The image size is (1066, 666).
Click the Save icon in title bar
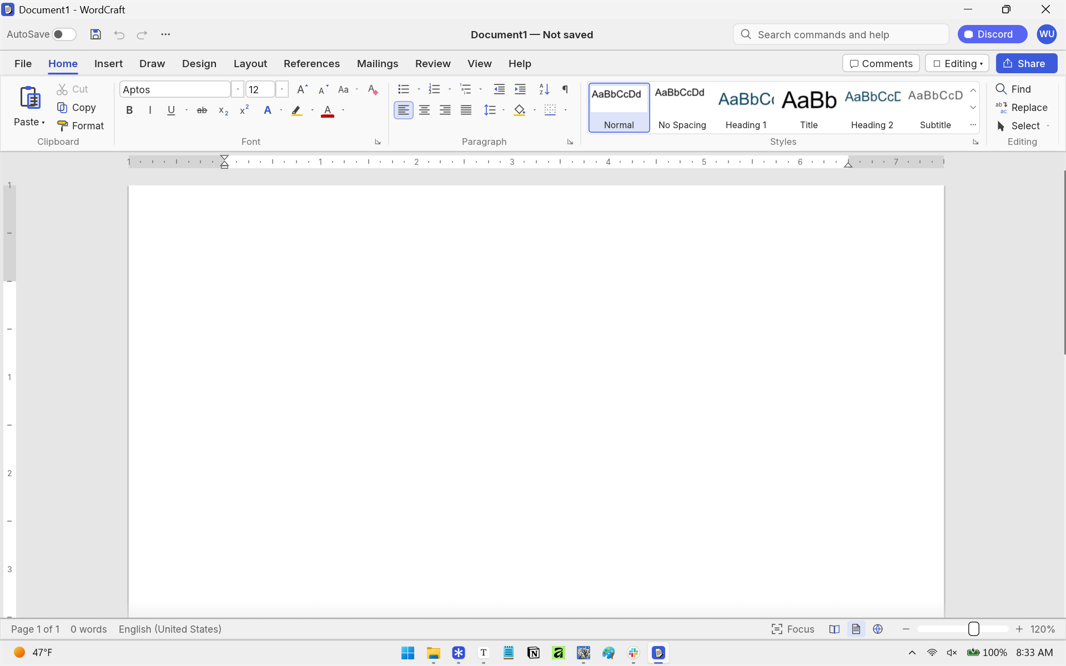pos(95,34)
